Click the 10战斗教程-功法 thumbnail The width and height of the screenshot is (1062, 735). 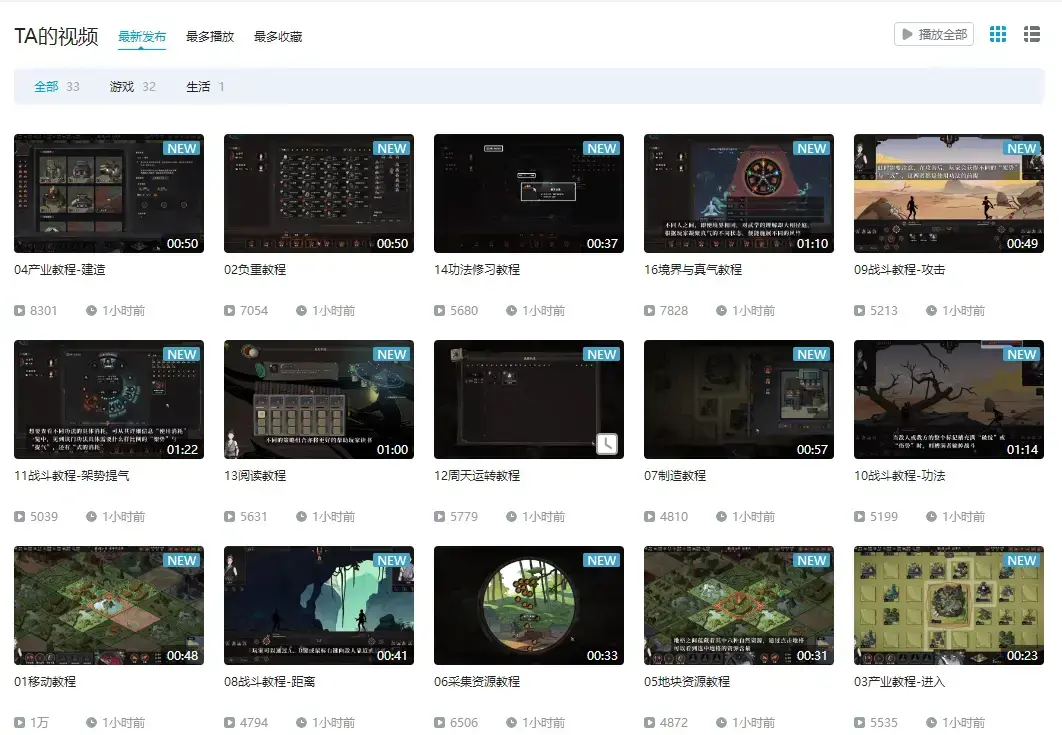click(948, 399)
